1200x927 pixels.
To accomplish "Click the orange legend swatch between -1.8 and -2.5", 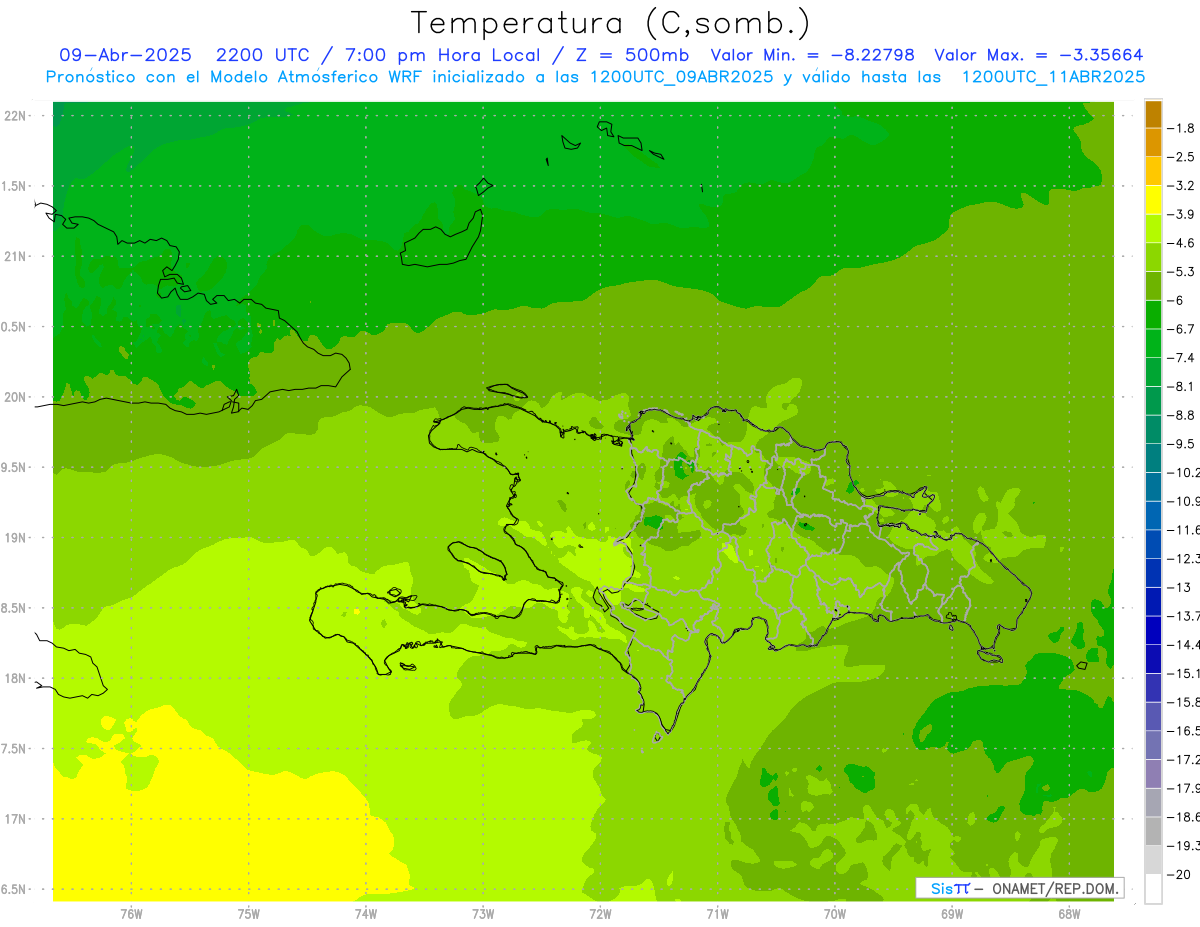I will click(x=1153, y=143).
